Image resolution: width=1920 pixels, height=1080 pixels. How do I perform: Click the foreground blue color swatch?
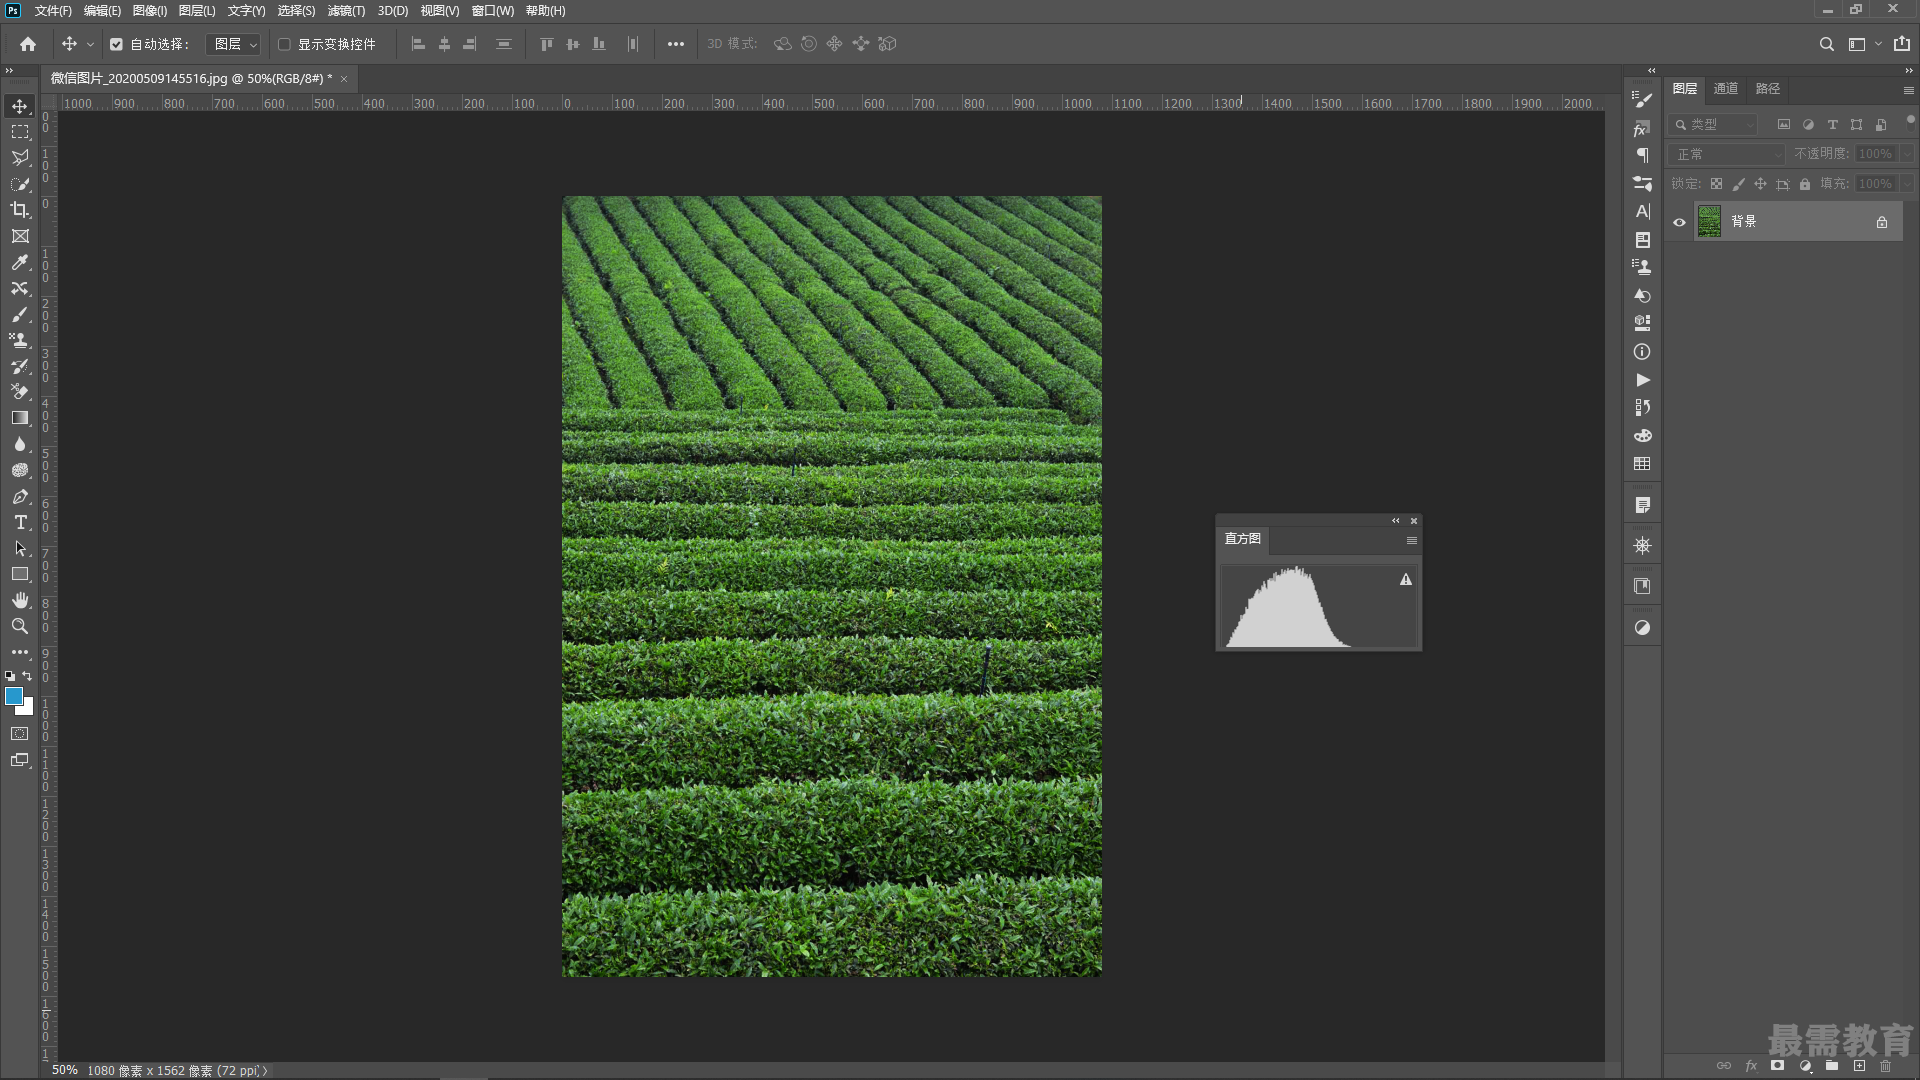tap(13, 695)
